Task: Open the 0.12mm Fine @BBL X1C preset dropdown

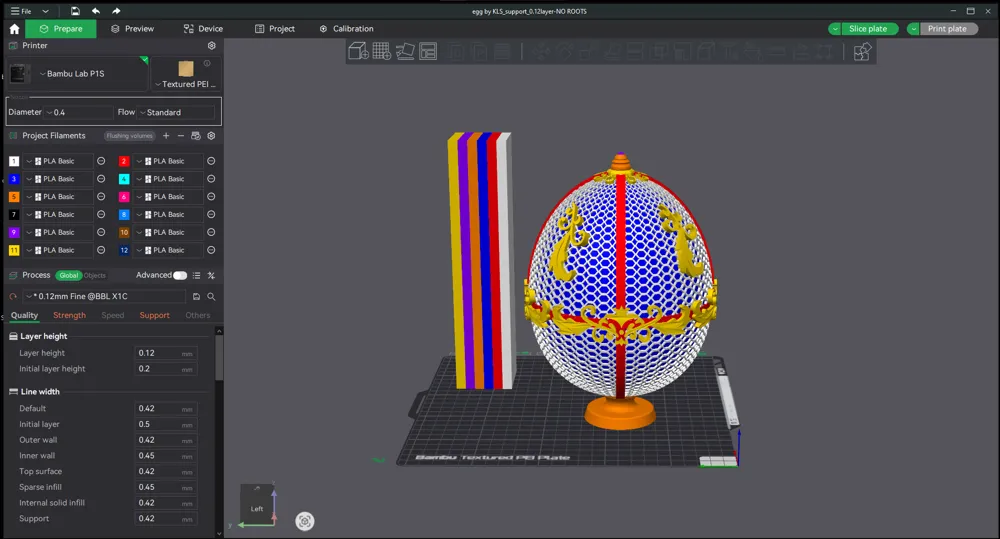Action: pos(105,297)
